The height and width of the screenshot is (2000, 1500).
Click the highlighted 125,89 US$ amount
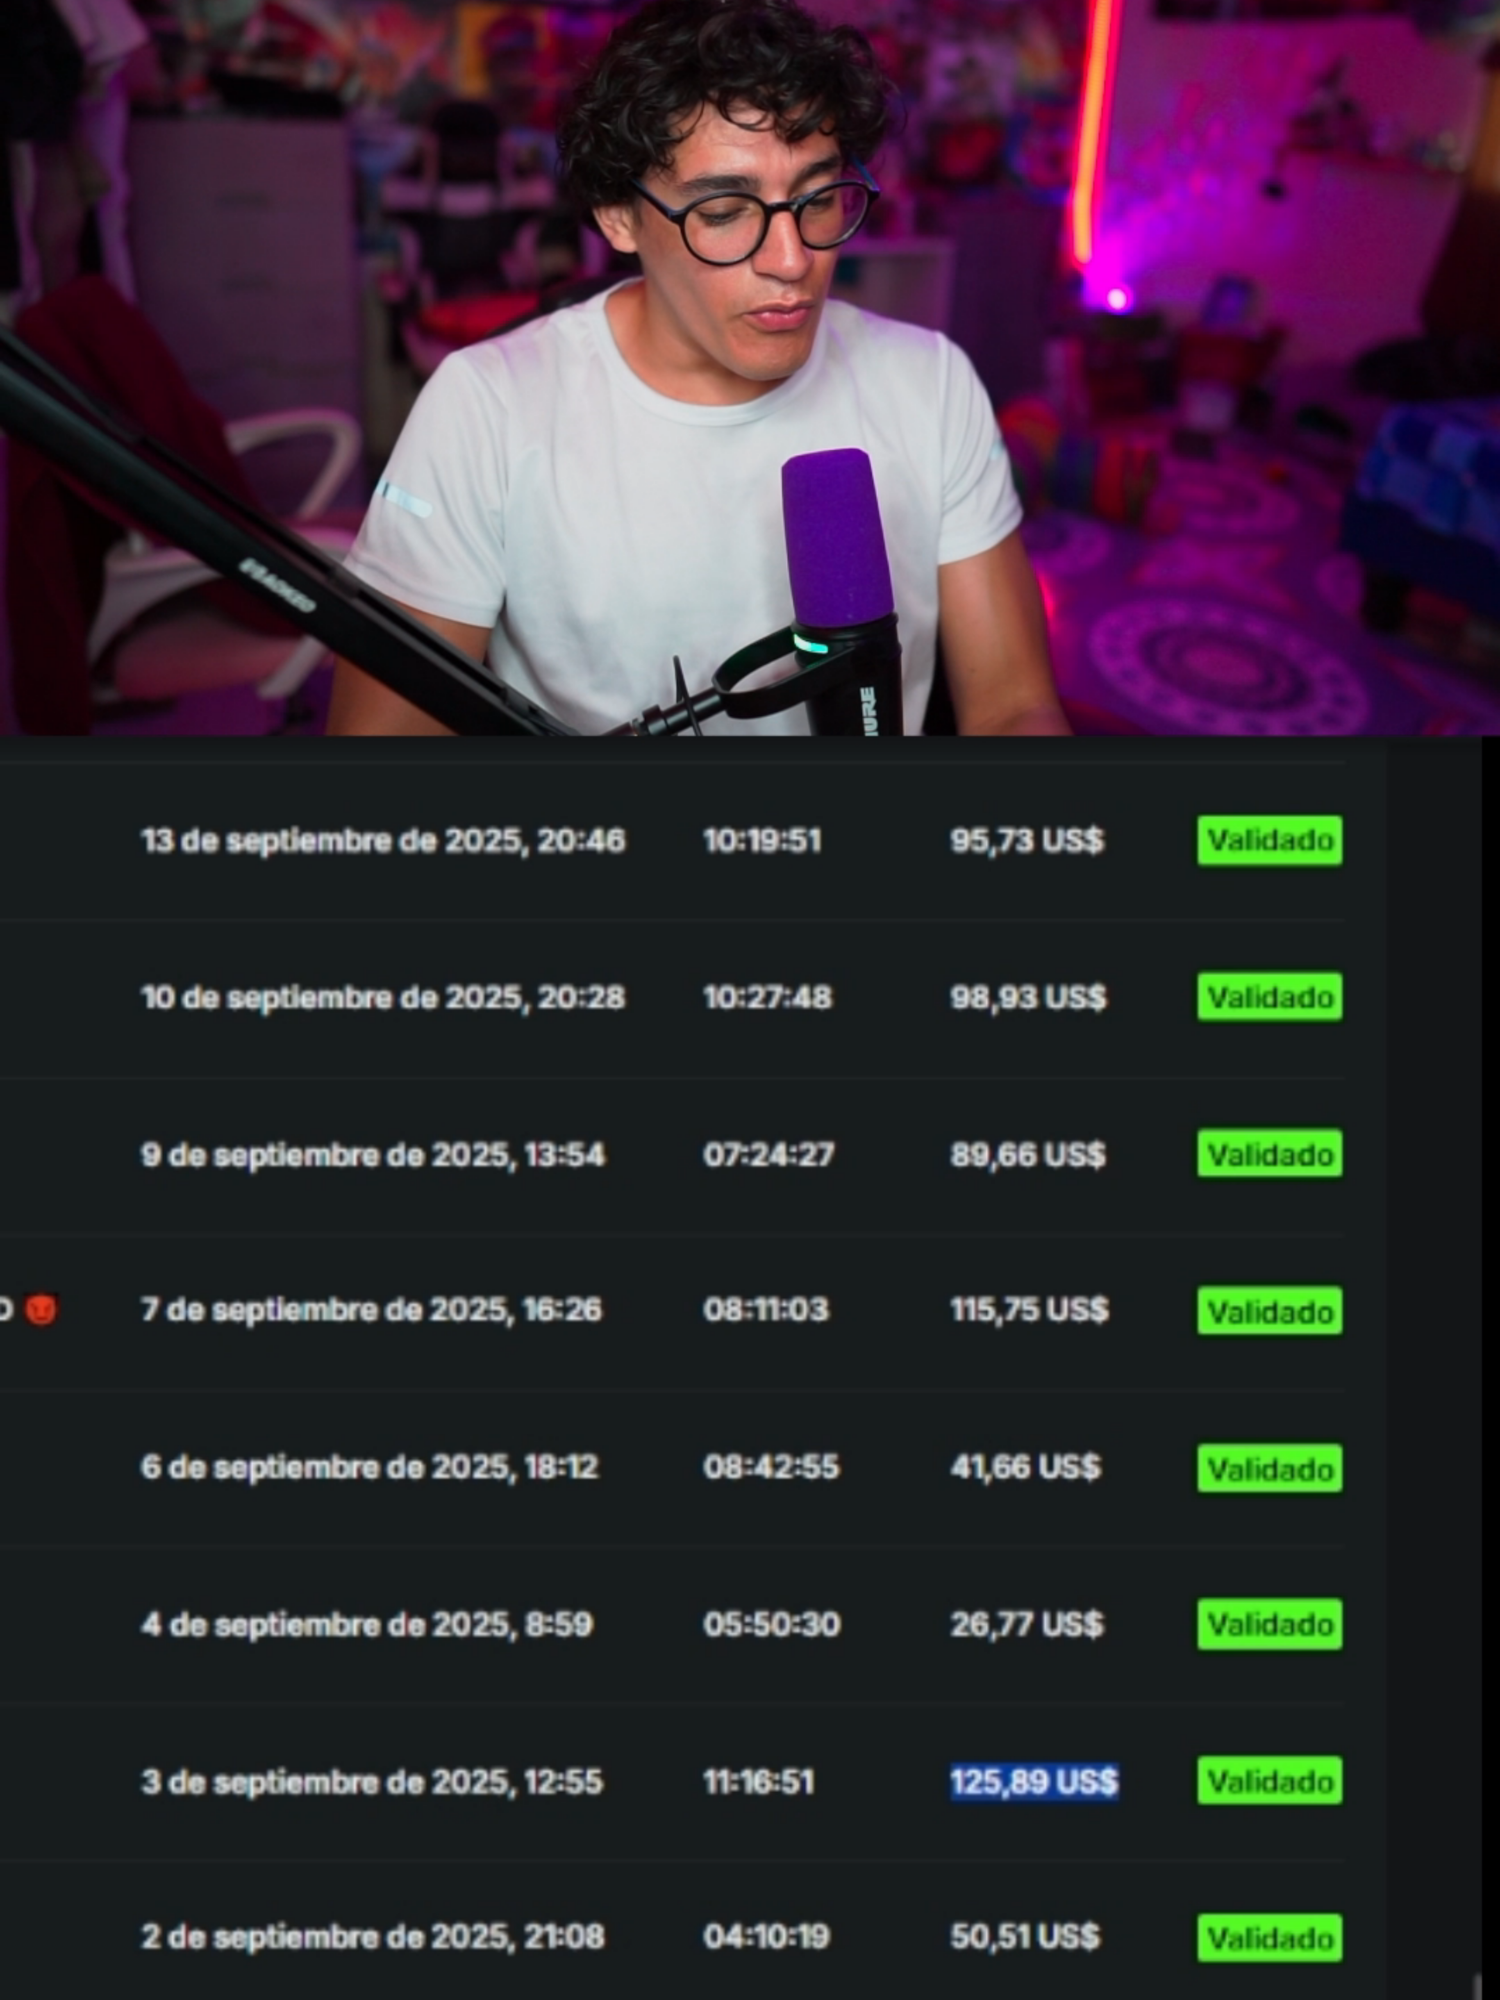(1034, 1781)
